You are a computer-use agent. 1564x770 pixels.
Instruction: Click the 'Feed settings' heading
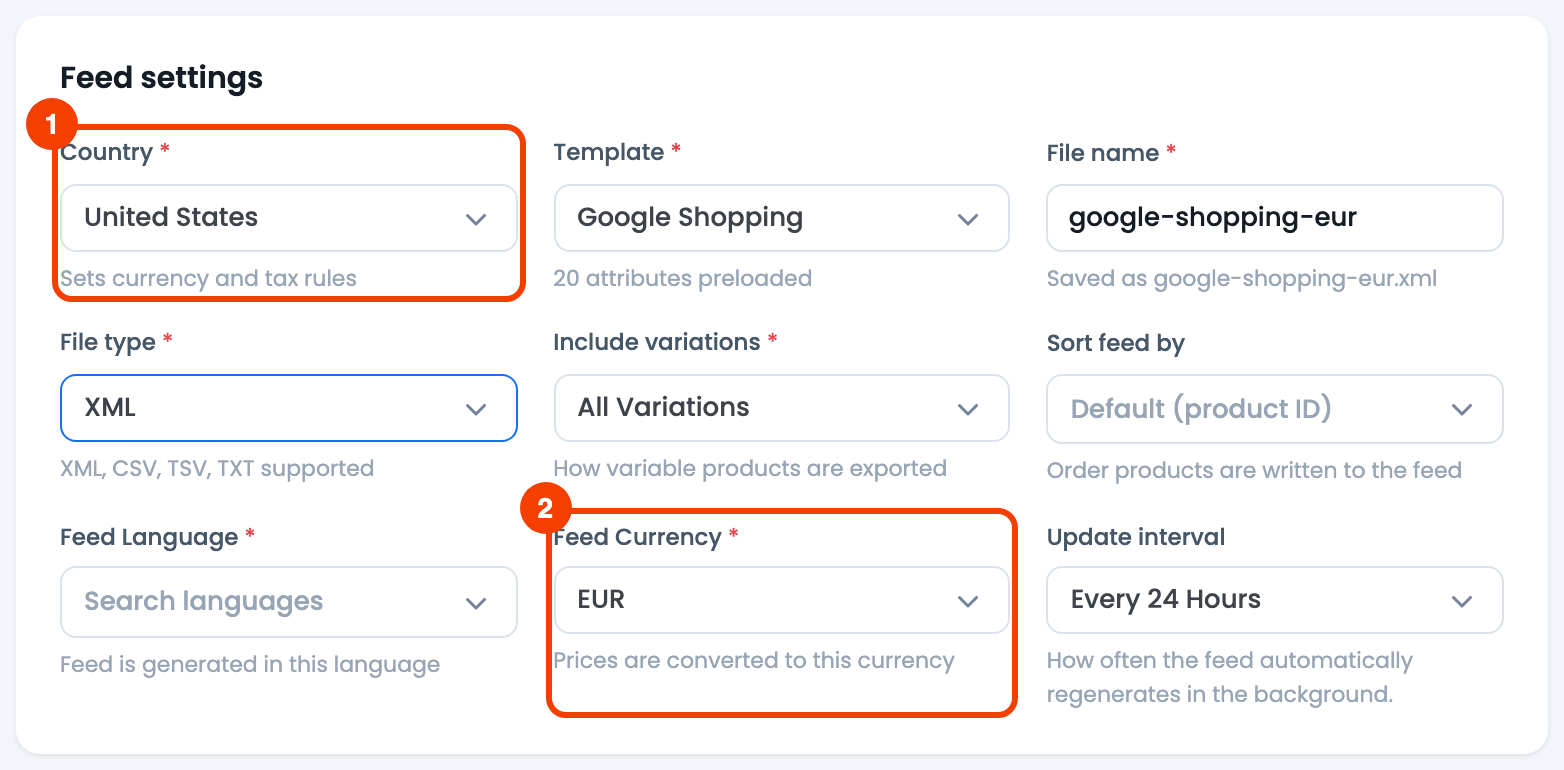pyautogui.click(x=162, y=78)
